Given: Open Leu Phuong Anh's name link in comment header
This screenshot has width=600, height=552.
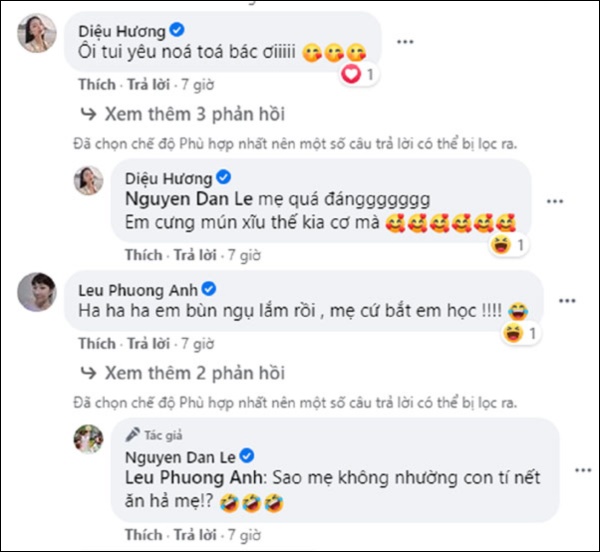Looking at the screenshot, I should [x=138, y=290].
